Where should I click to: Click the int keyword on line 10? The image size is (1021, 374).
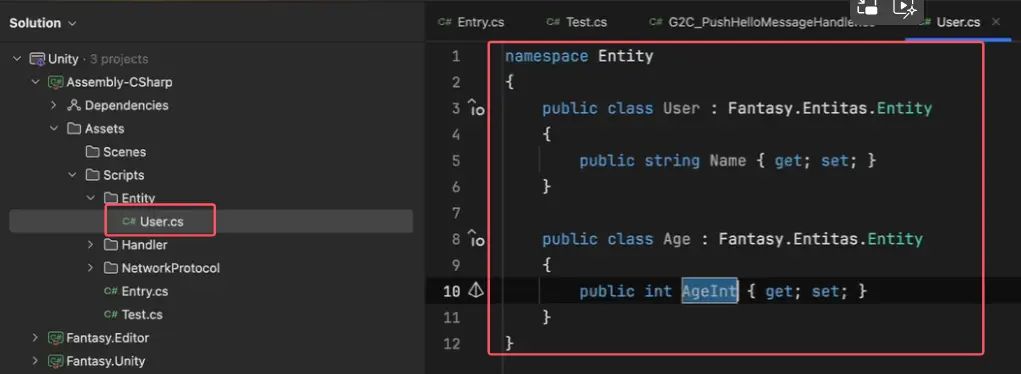click(x=658, y=291)
